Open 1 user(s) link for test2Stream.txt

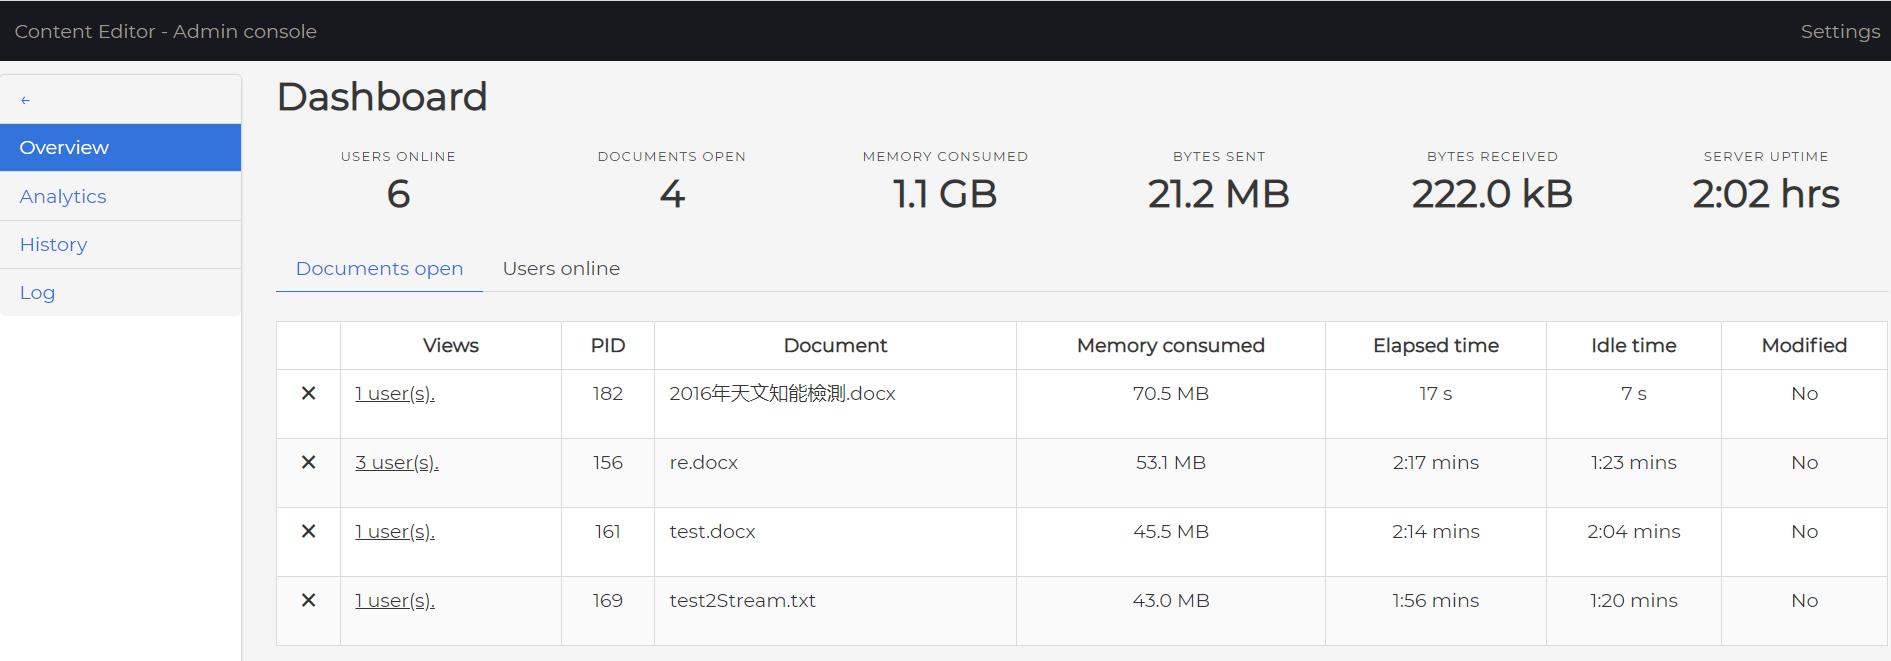point(395,601)
